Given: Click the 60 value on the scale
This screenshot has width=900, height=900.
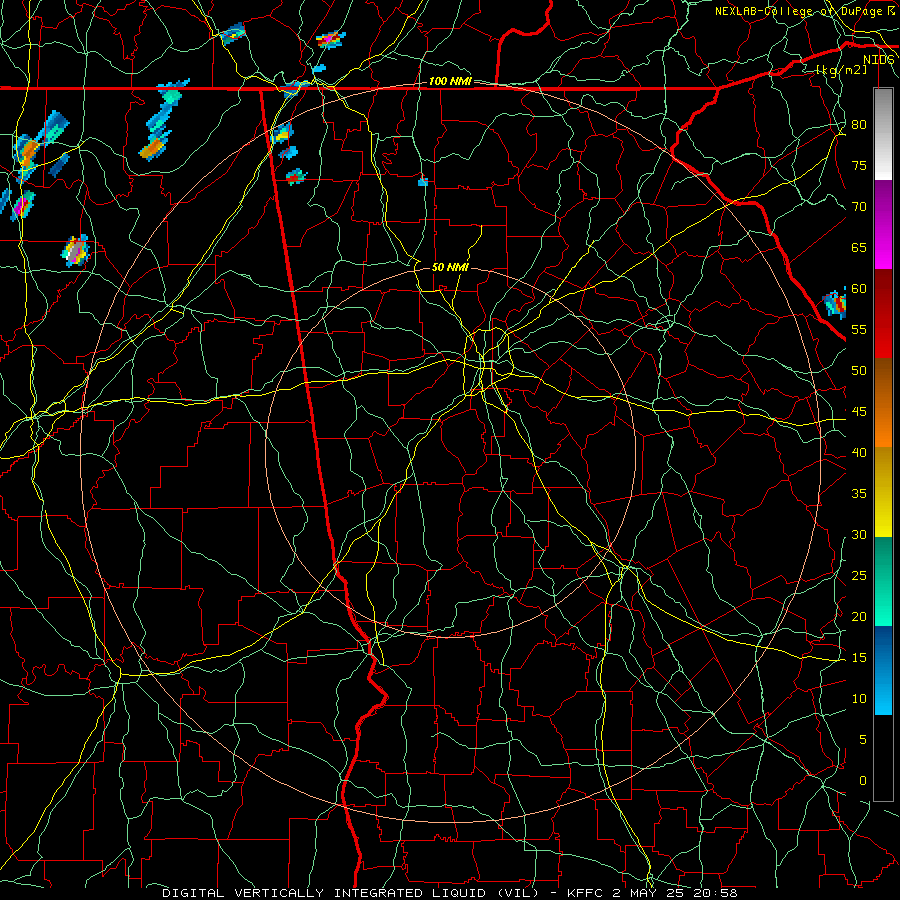Looking at the screenshot, I should click(x=859, y=289).
